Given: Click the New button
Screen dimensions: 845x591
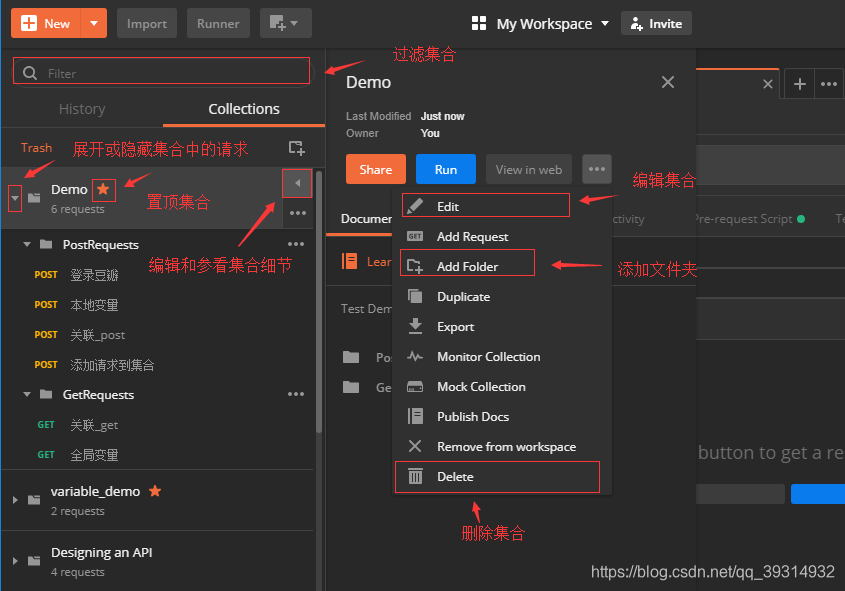Looking at the screenshot, I should pyautogui.click(x=46, y=23).
